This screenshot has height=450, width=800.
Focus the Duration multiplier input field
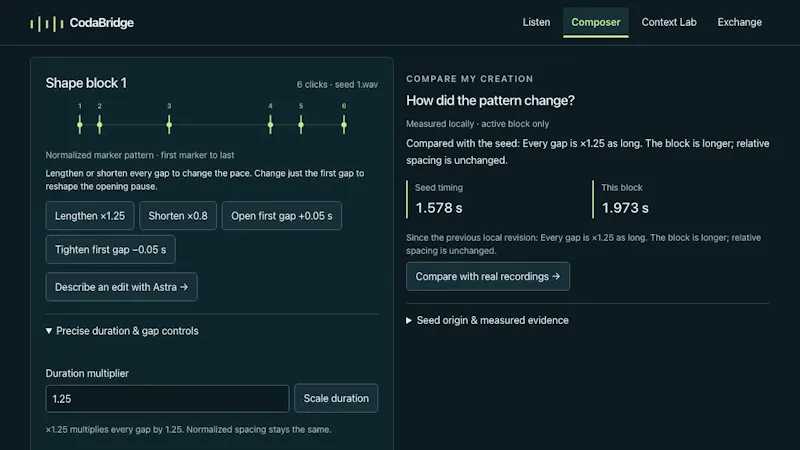(167, 398)
